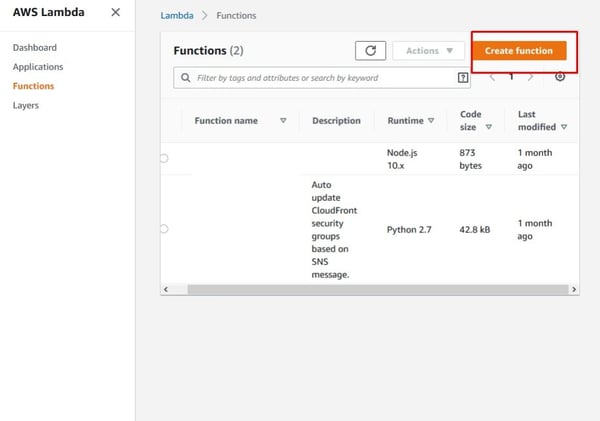Open Layers in the sidebar
600x421 pixels.
pos(26,105)
